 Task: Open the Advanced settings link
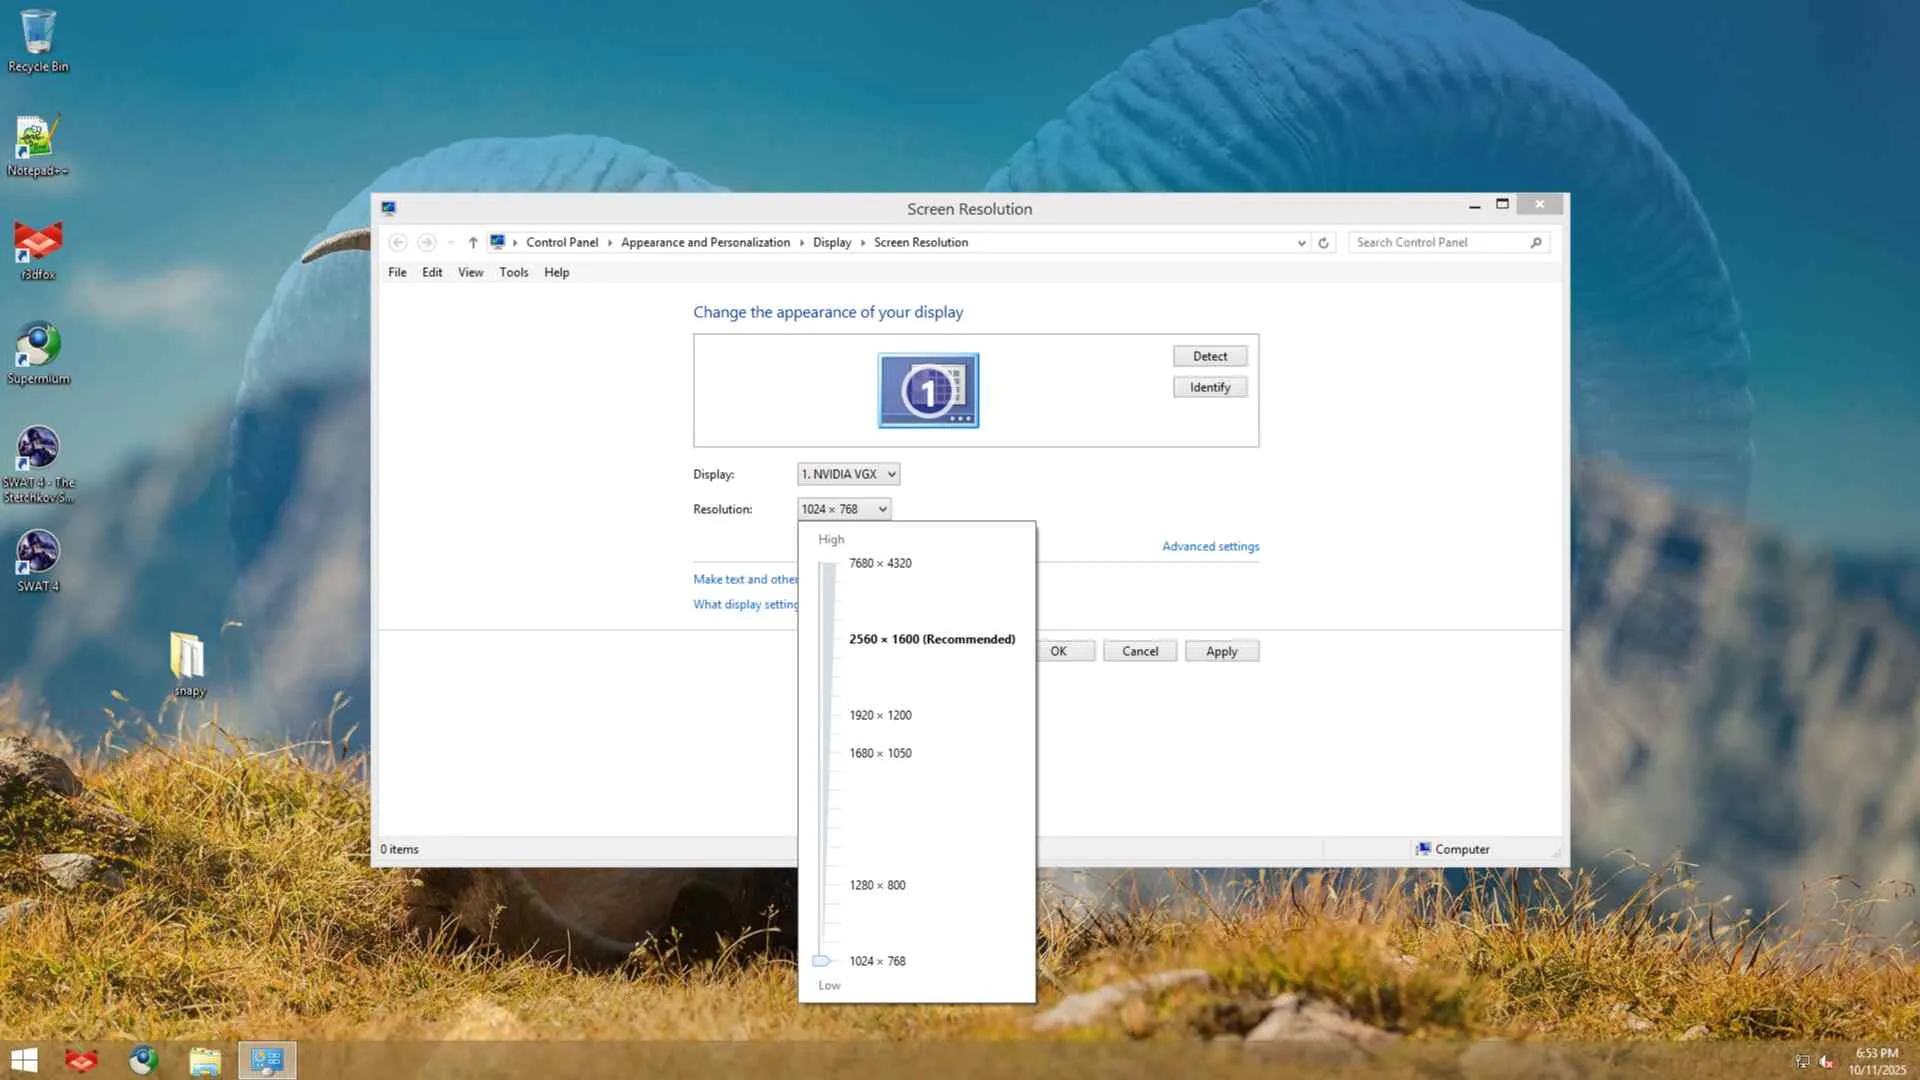pyautogui.click(x=1210, y=546)
